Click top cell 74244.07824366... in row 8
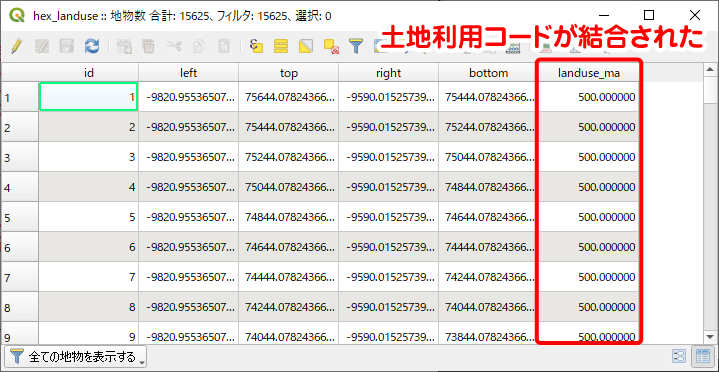The width and height of the screenshot is (719, 372). click(x=288, y=307)
